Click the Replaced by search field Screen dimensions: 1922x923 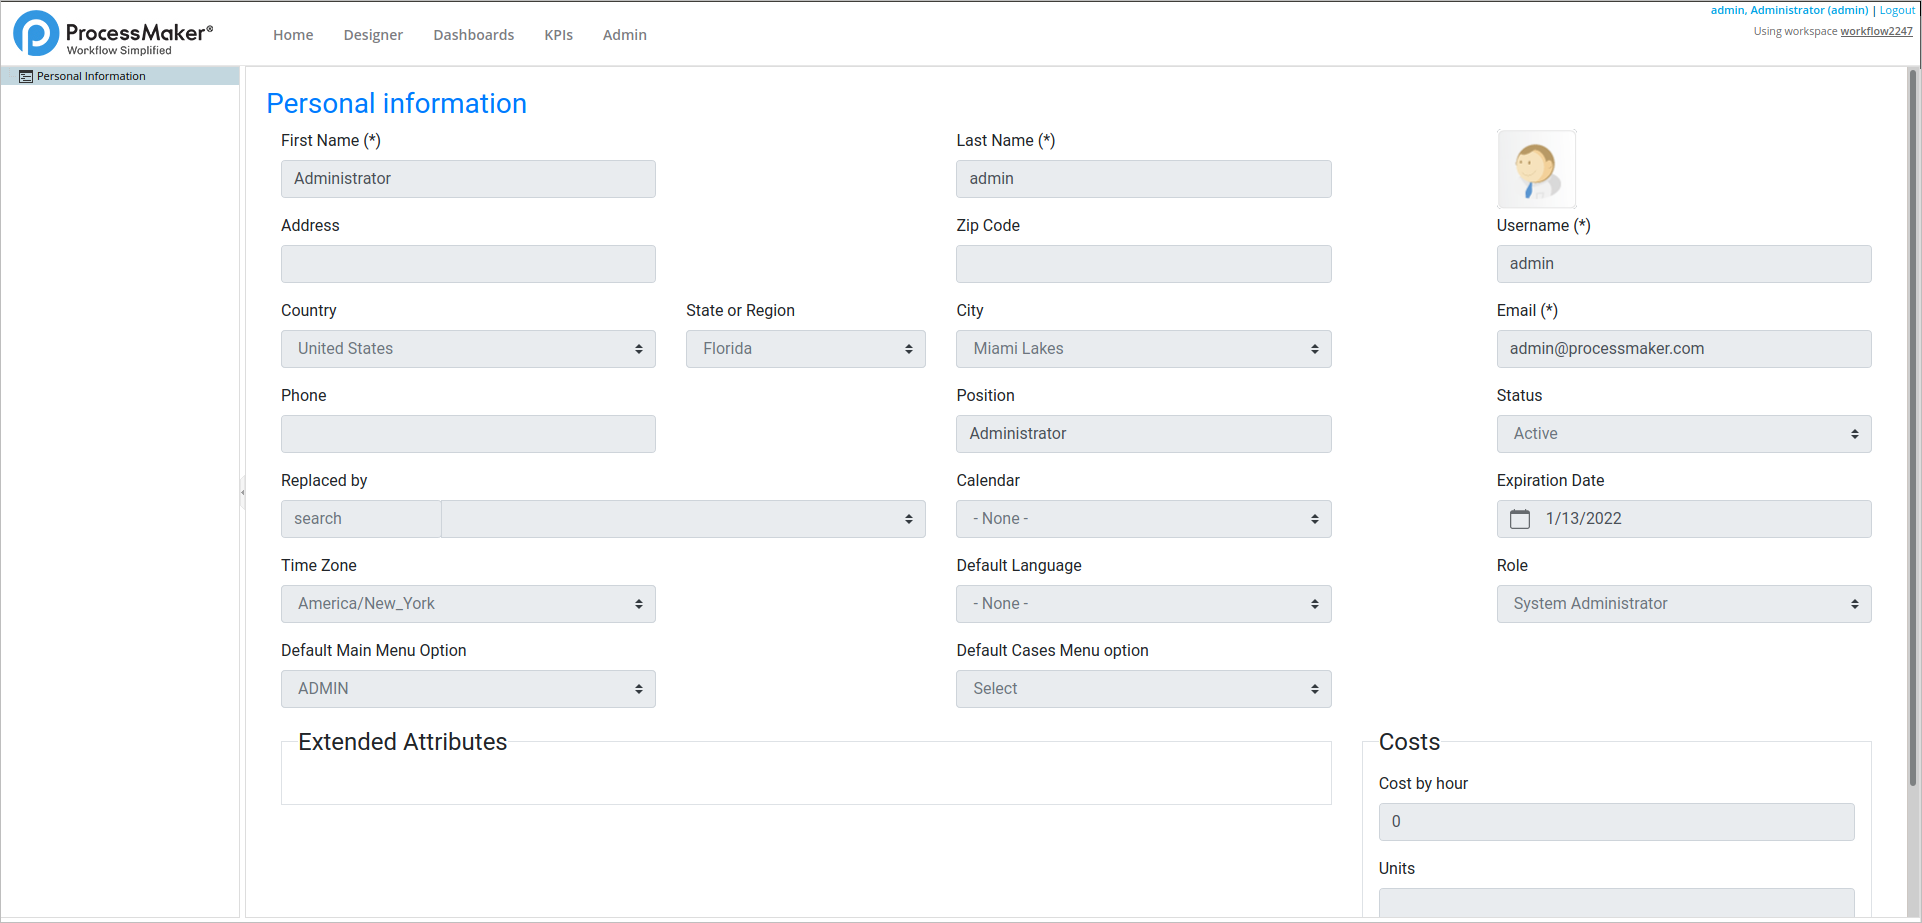[360, 519]
